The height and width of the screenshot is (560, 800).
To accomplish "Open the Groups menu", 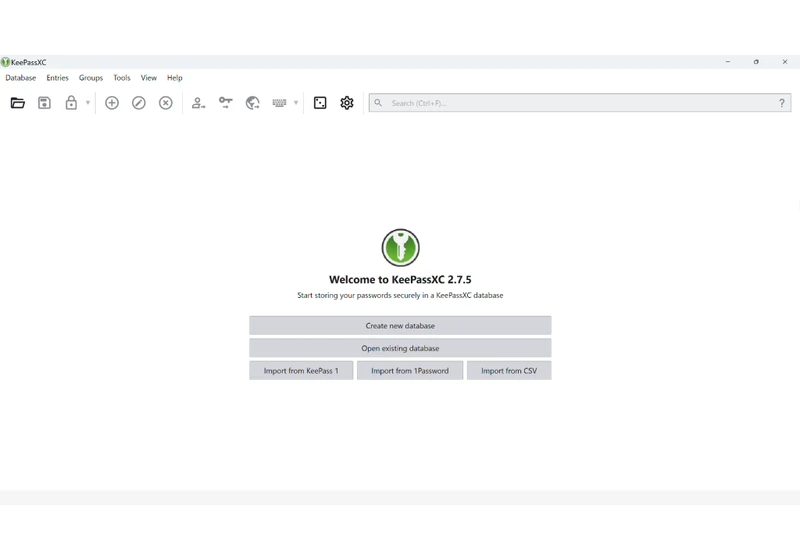I will pos(91,78).
